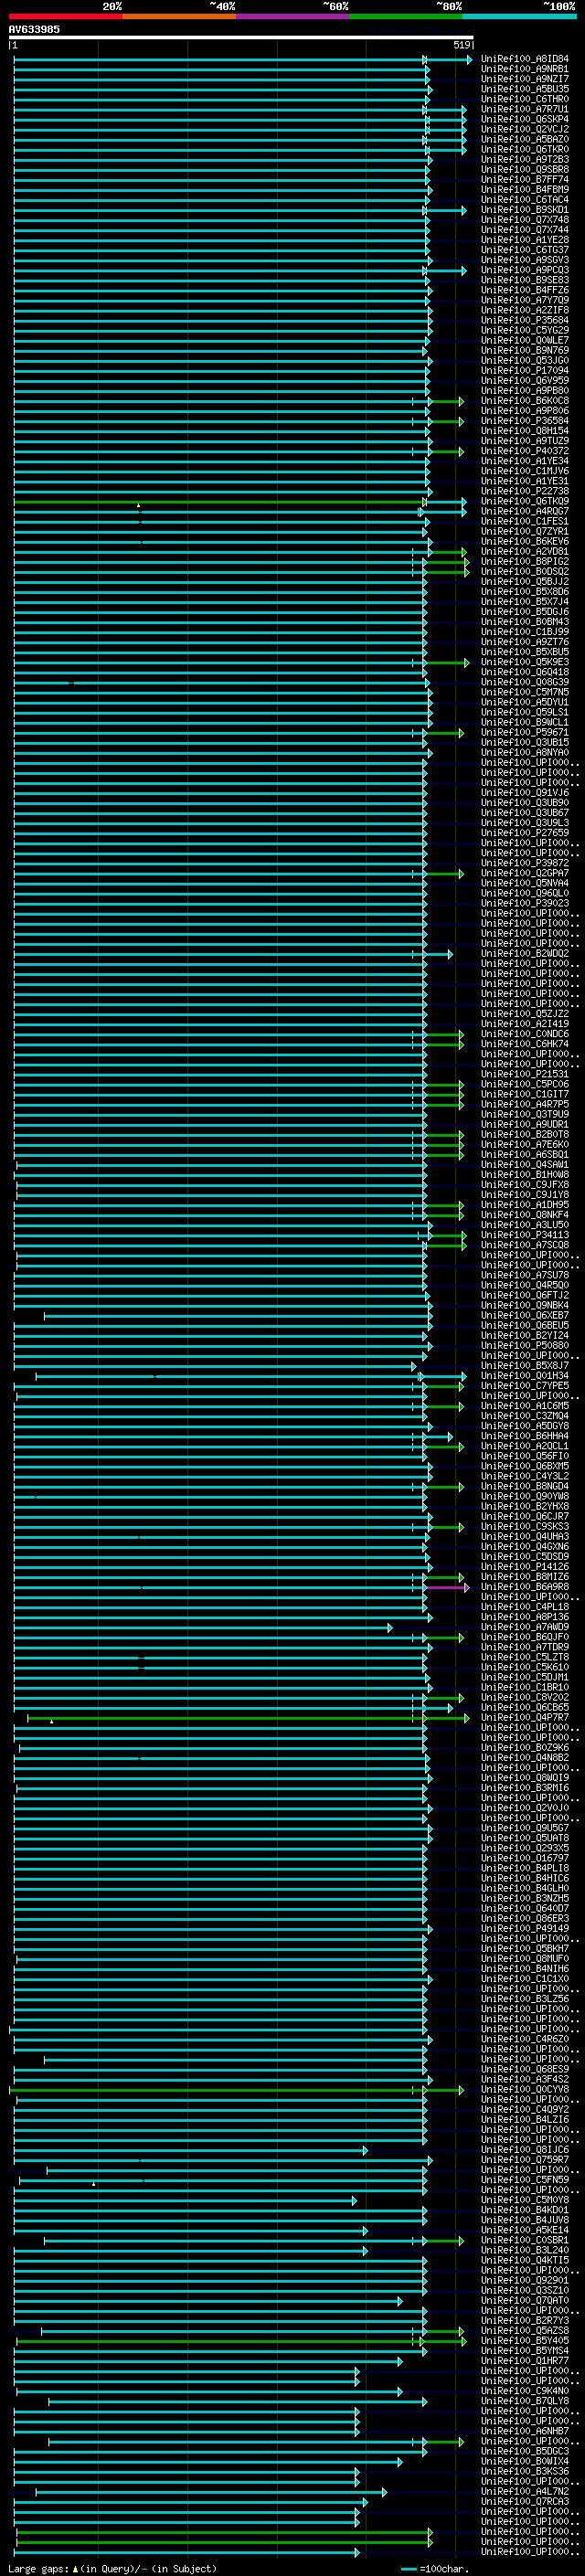Select the UniRef100_A9PCQ3 label
This screenshot has width=585, height=2576.
(525, 270)
